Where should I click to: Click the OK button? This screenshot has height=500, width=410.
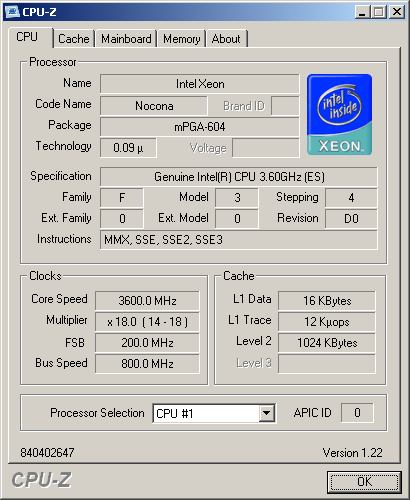(364, 482)
